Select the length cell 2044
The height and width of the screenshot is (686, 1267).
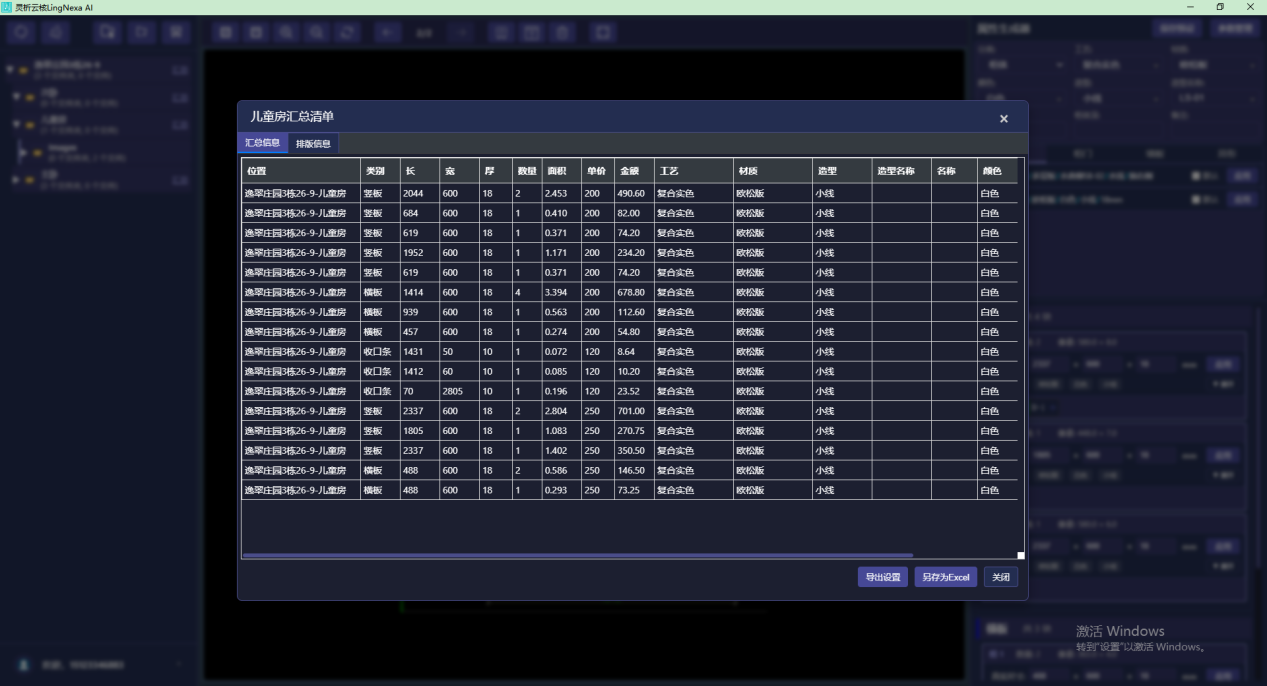click(420, 193)
